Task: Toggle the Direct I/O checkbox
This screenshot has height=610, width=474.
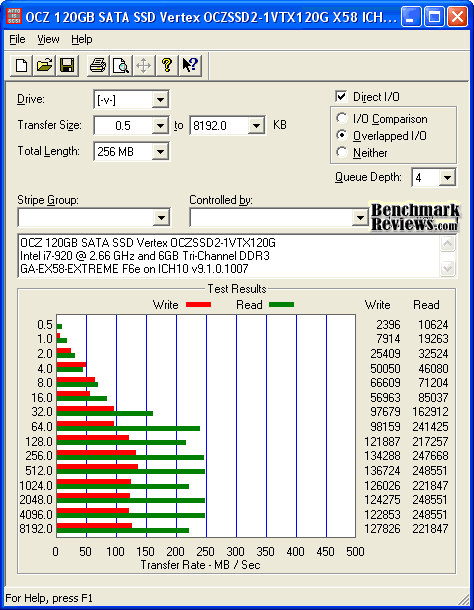Action: [341, 96]
